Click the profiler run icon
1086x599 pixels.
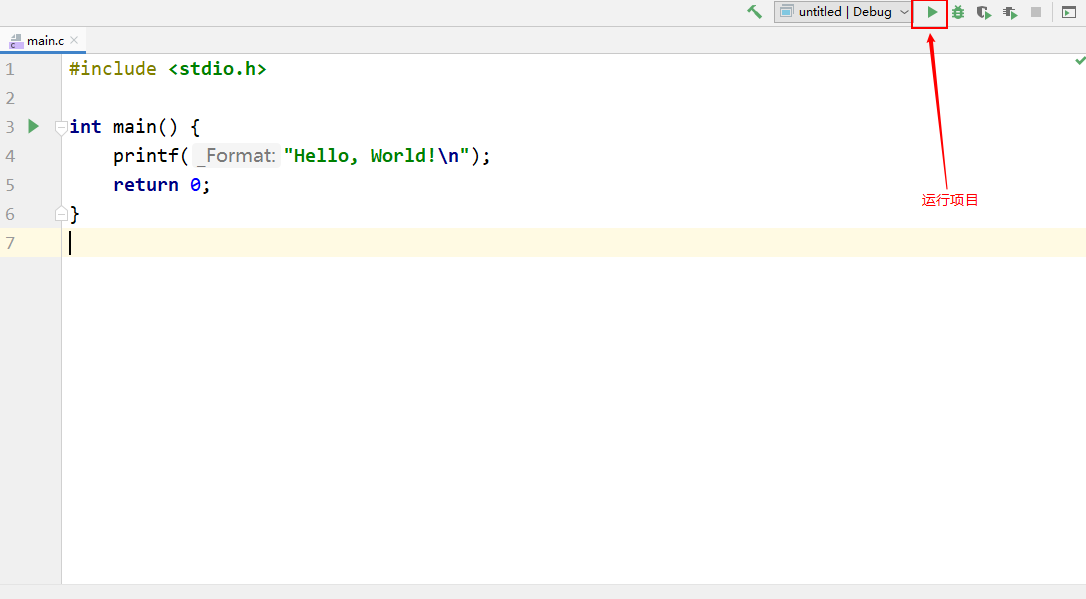pyautogui.click(x=1010, y=12)
